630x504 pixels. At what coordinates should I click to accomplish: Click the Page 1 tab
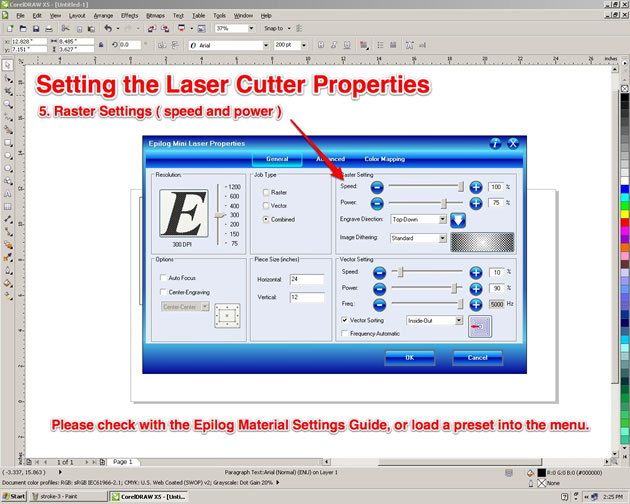123,462
